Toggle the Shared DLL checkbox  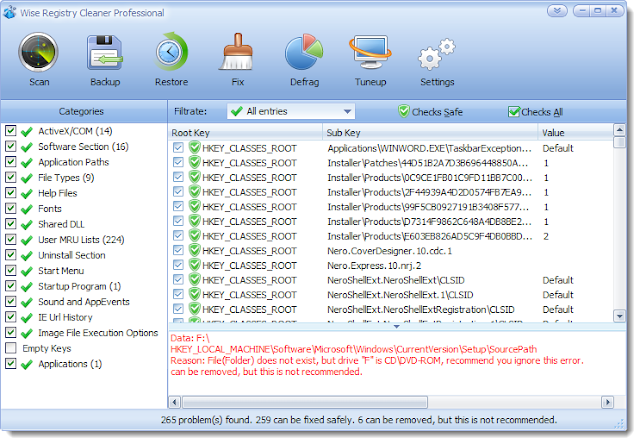point(11,224)
